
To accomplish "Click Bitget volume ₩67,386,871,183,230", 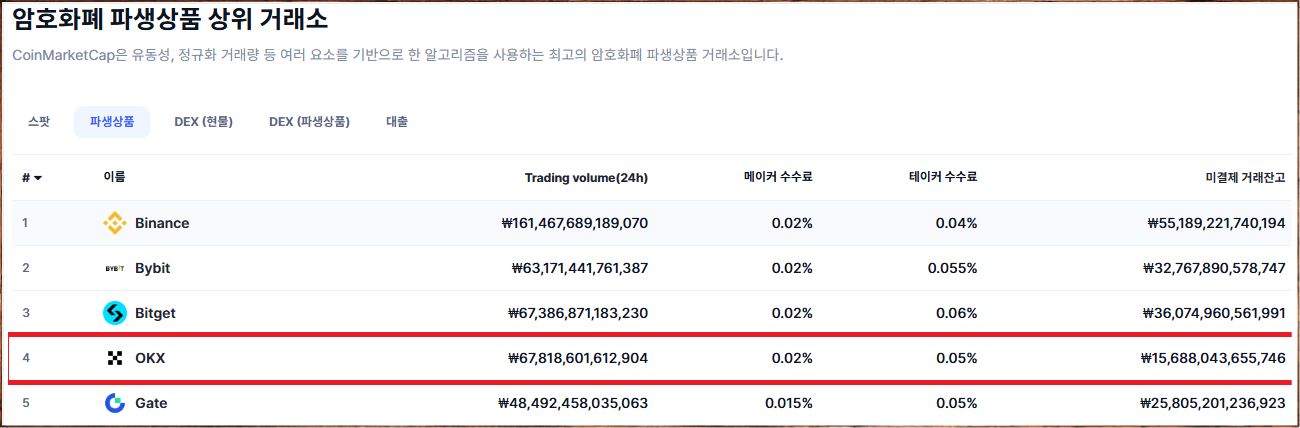I will [x=578, y=313].
